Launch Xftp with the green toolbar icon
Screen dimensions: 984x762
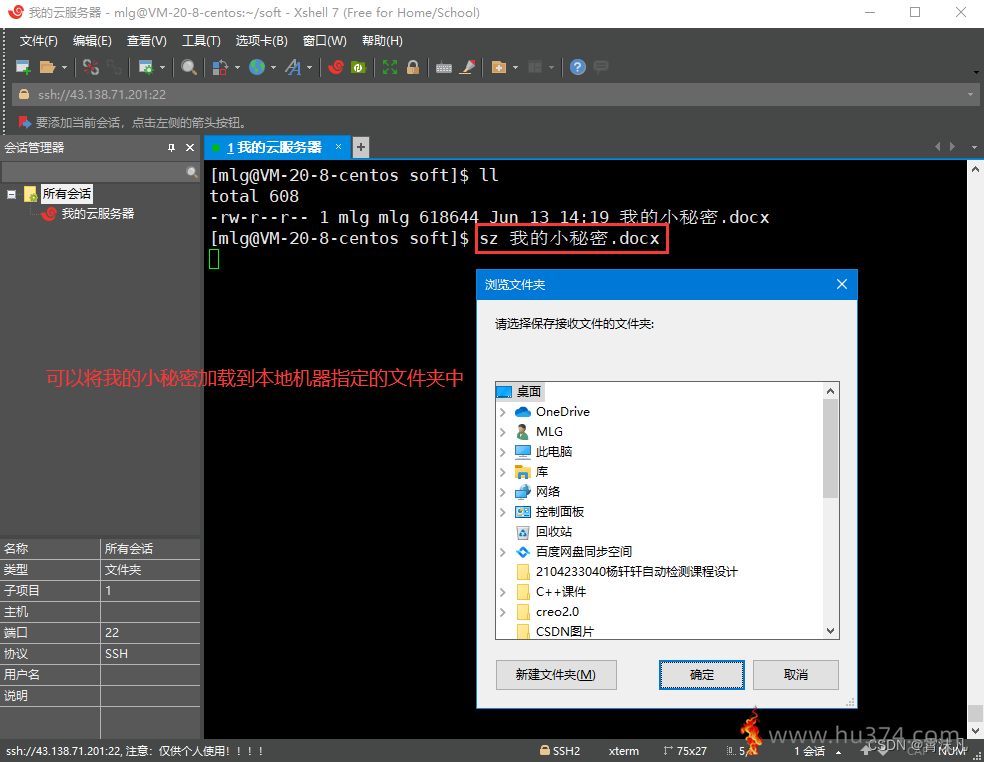pyautogui.click(x=358, y=67)
